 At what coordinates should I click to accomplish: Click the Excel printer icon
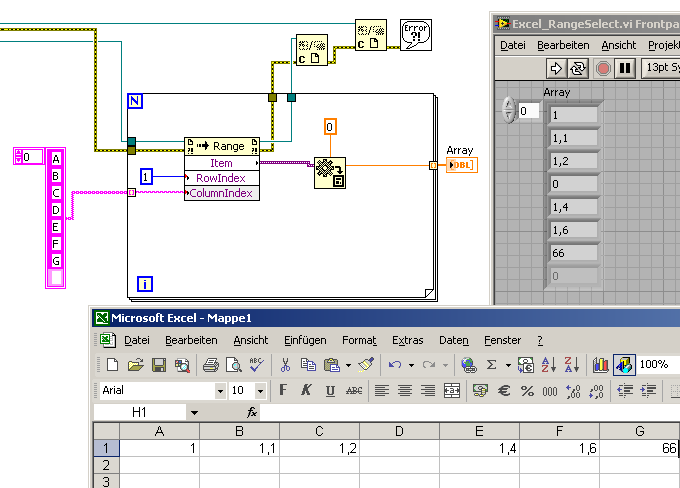(x=211, y=365)
